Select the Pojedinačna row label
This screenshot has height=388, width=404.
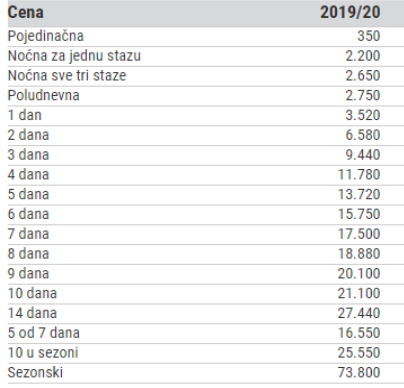[46, 36]
